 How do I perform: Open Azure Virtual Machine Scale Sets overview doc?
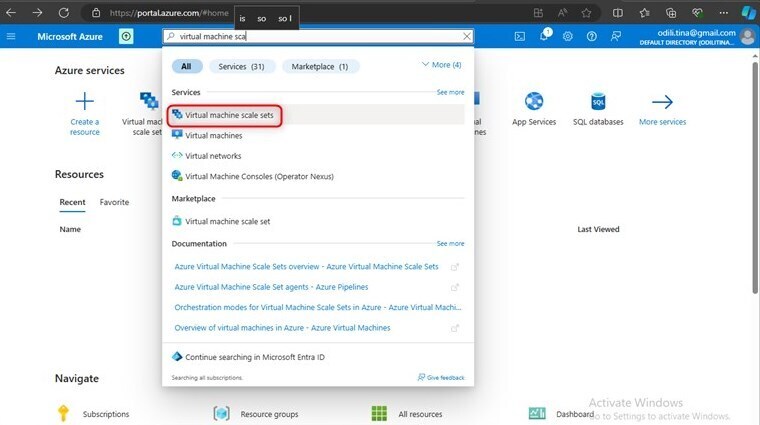coord(306,267)
